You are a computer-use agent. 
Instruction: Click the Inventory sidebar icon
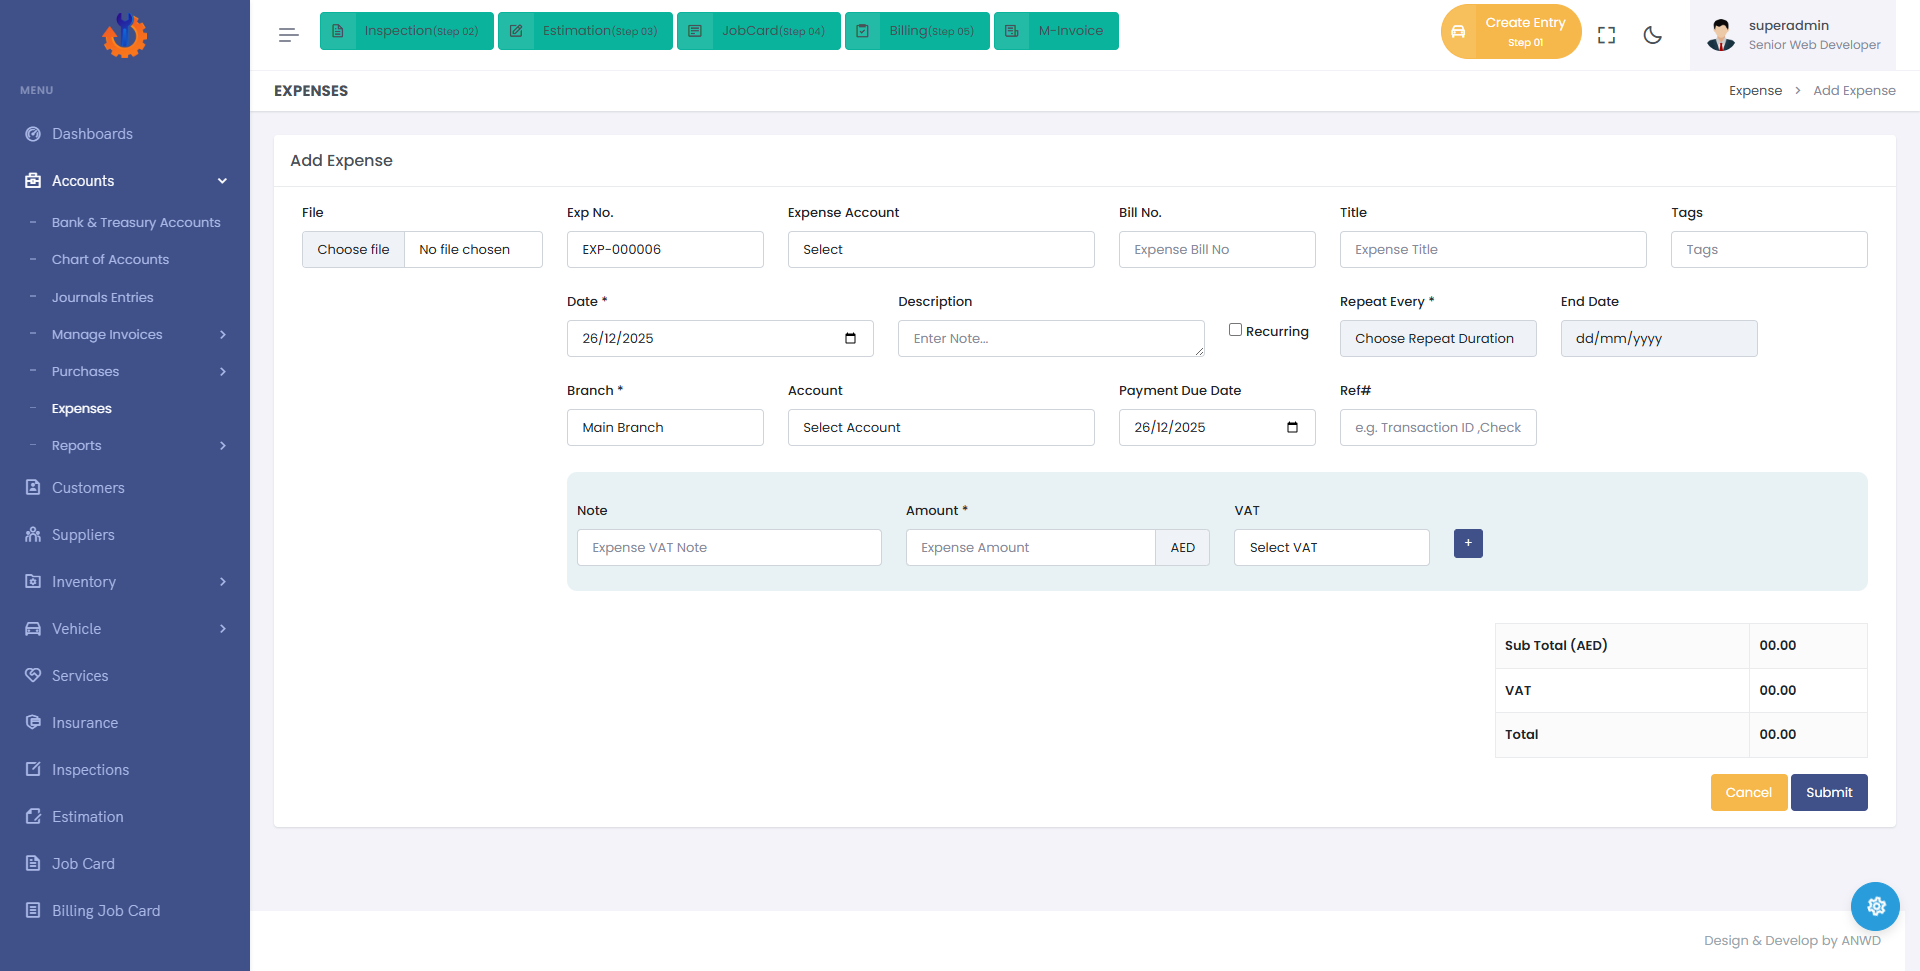(x=33, y=581)
